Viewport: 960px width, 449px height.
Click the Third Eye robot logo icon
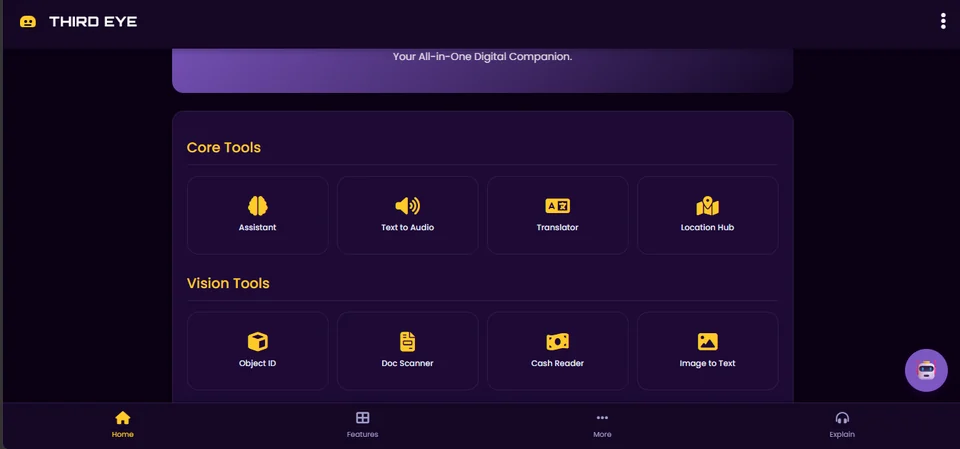click(x=28, y=22)
